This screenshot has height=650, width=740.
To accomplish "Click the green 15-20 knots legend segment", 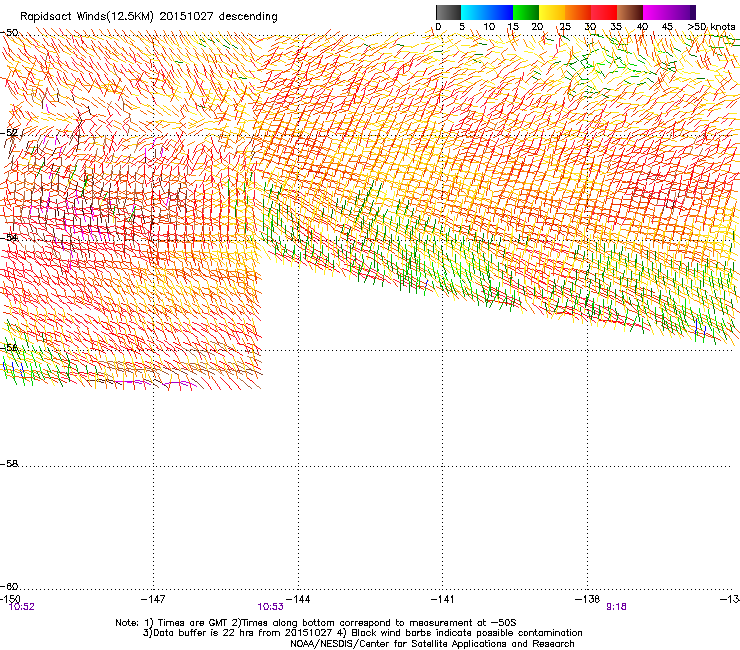I will click(526, 12).
